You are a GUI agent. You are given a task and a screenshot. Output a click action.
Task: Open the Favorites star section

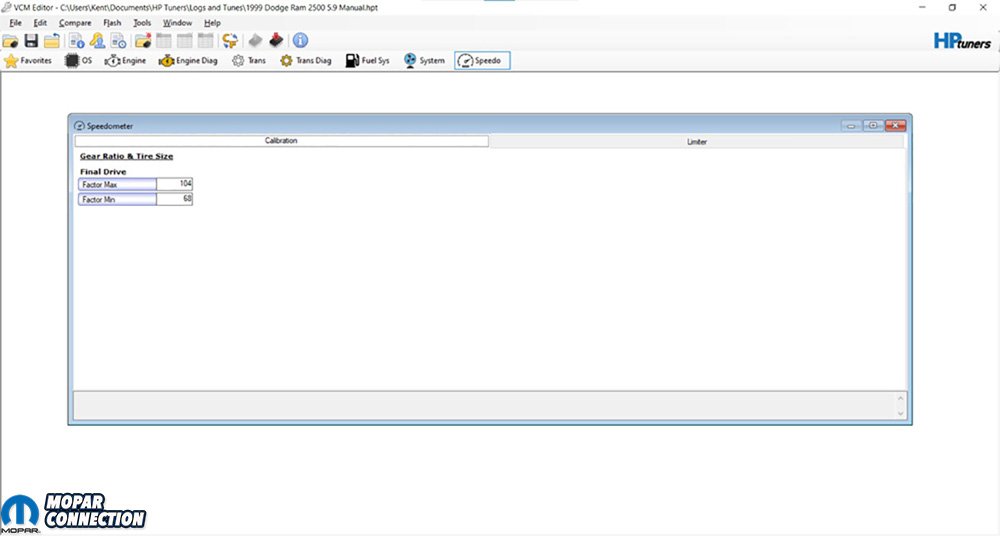click(28, 61)
